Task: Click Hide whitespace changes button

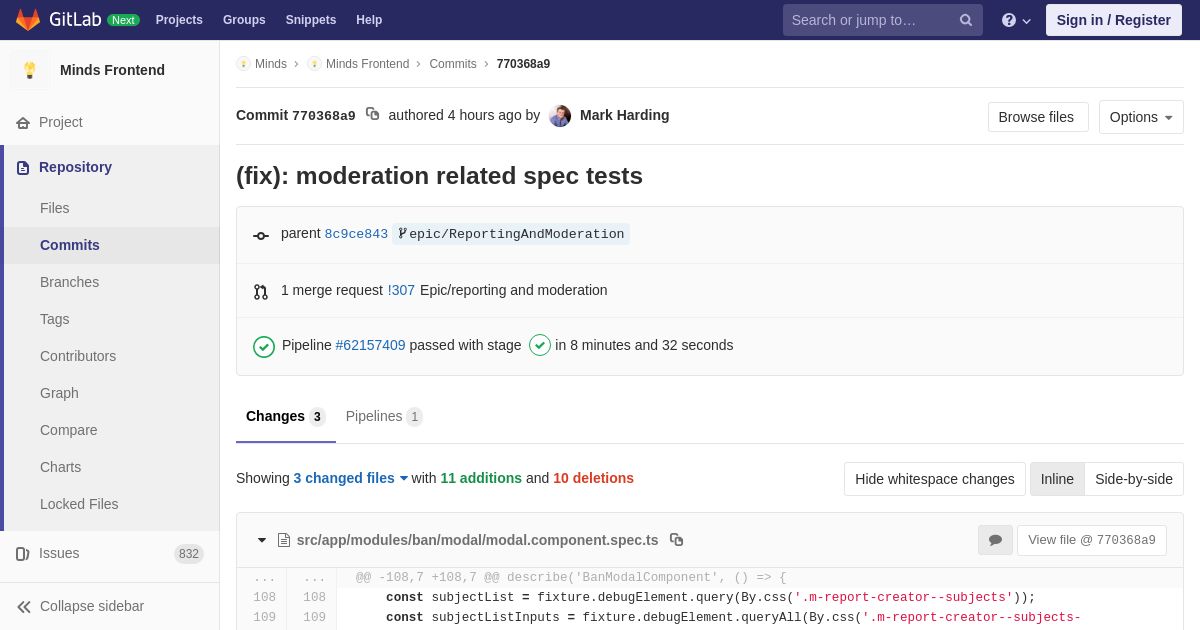Action: (935, 479)
